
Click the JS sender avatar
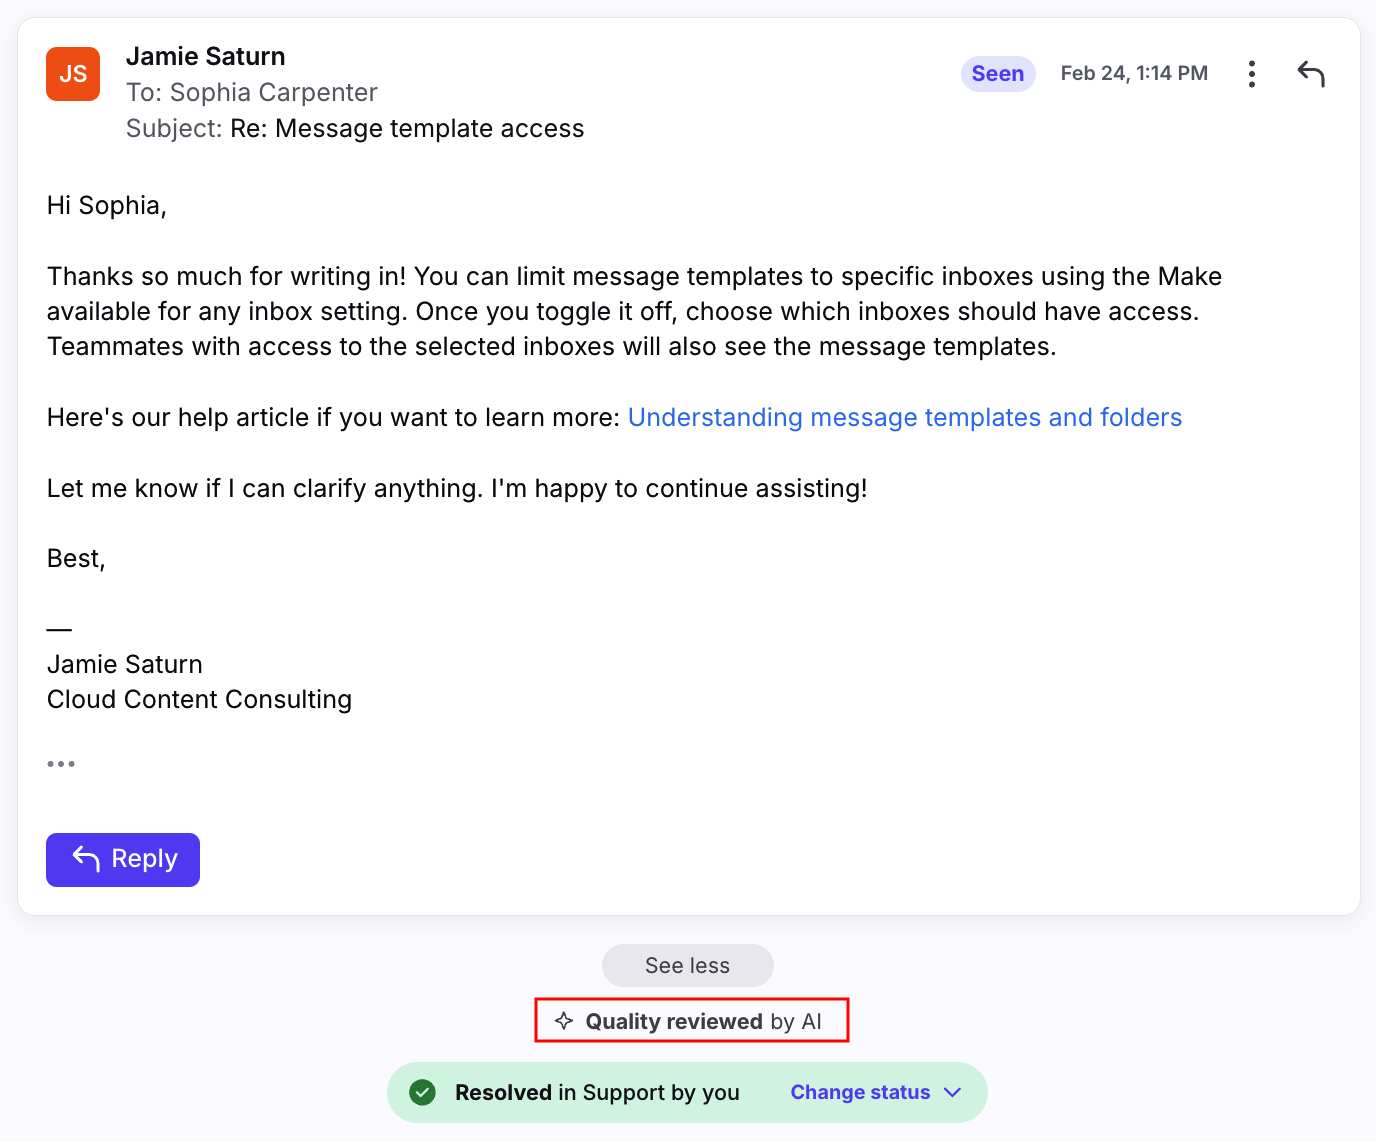[73, 74]
